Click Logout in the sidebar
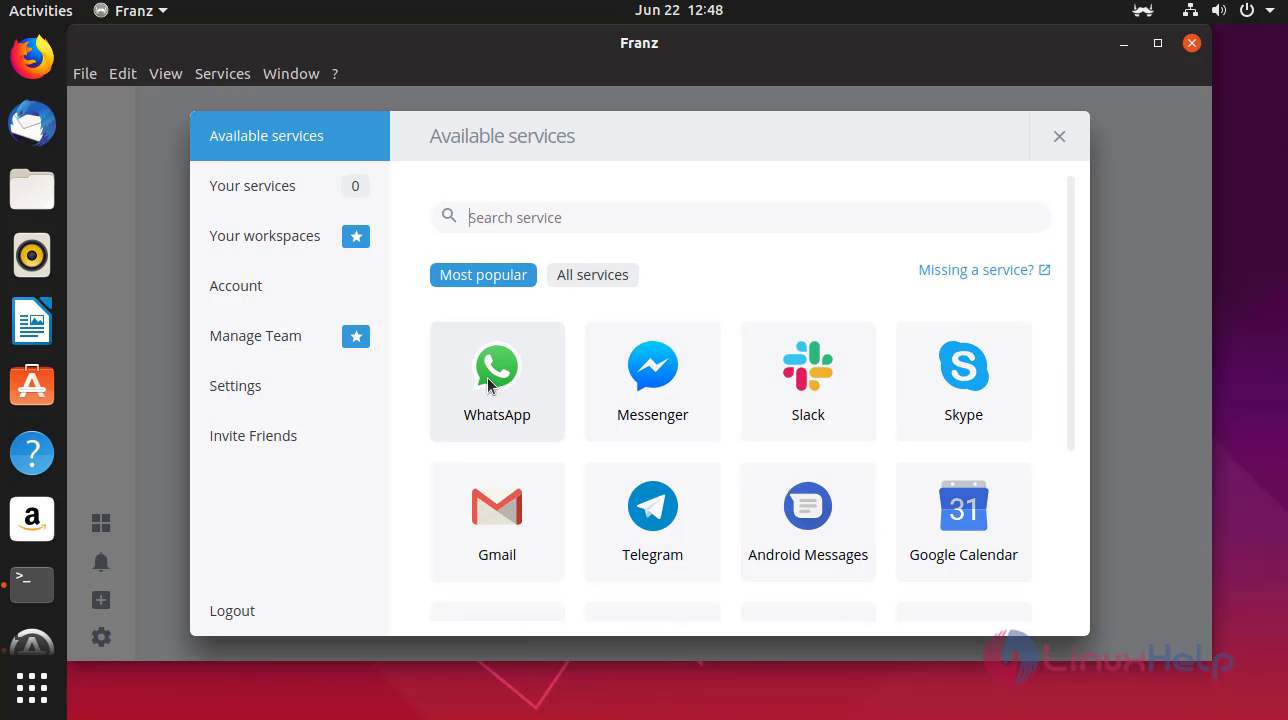 point(232,611)
